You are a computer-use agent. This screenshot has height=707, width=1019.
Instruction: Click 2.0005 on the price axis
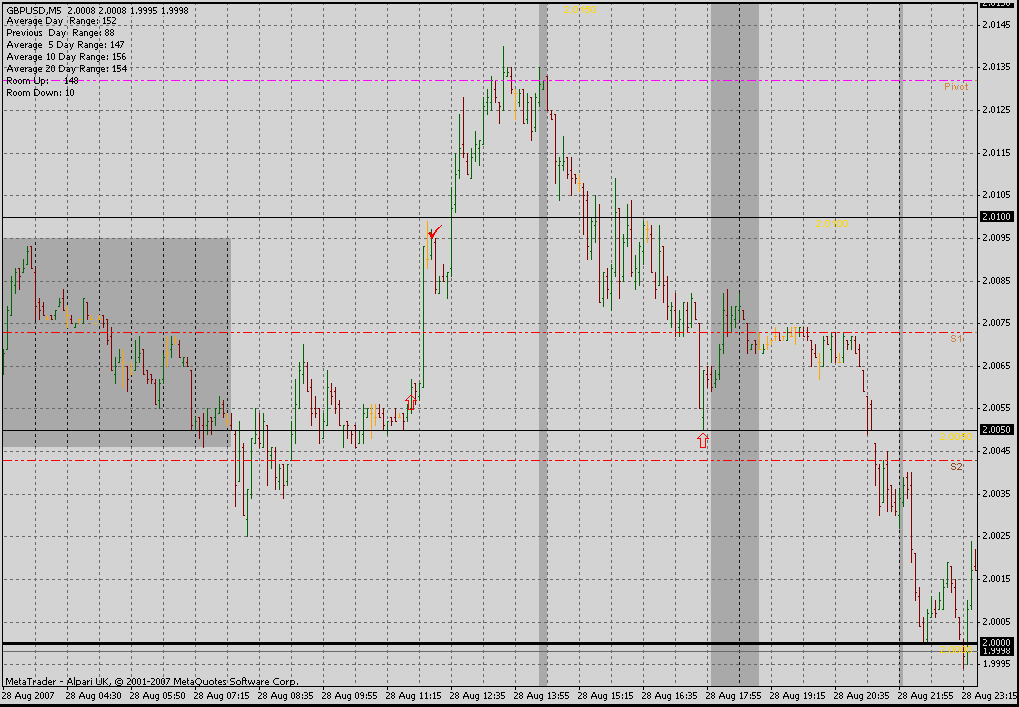point(997,622)
